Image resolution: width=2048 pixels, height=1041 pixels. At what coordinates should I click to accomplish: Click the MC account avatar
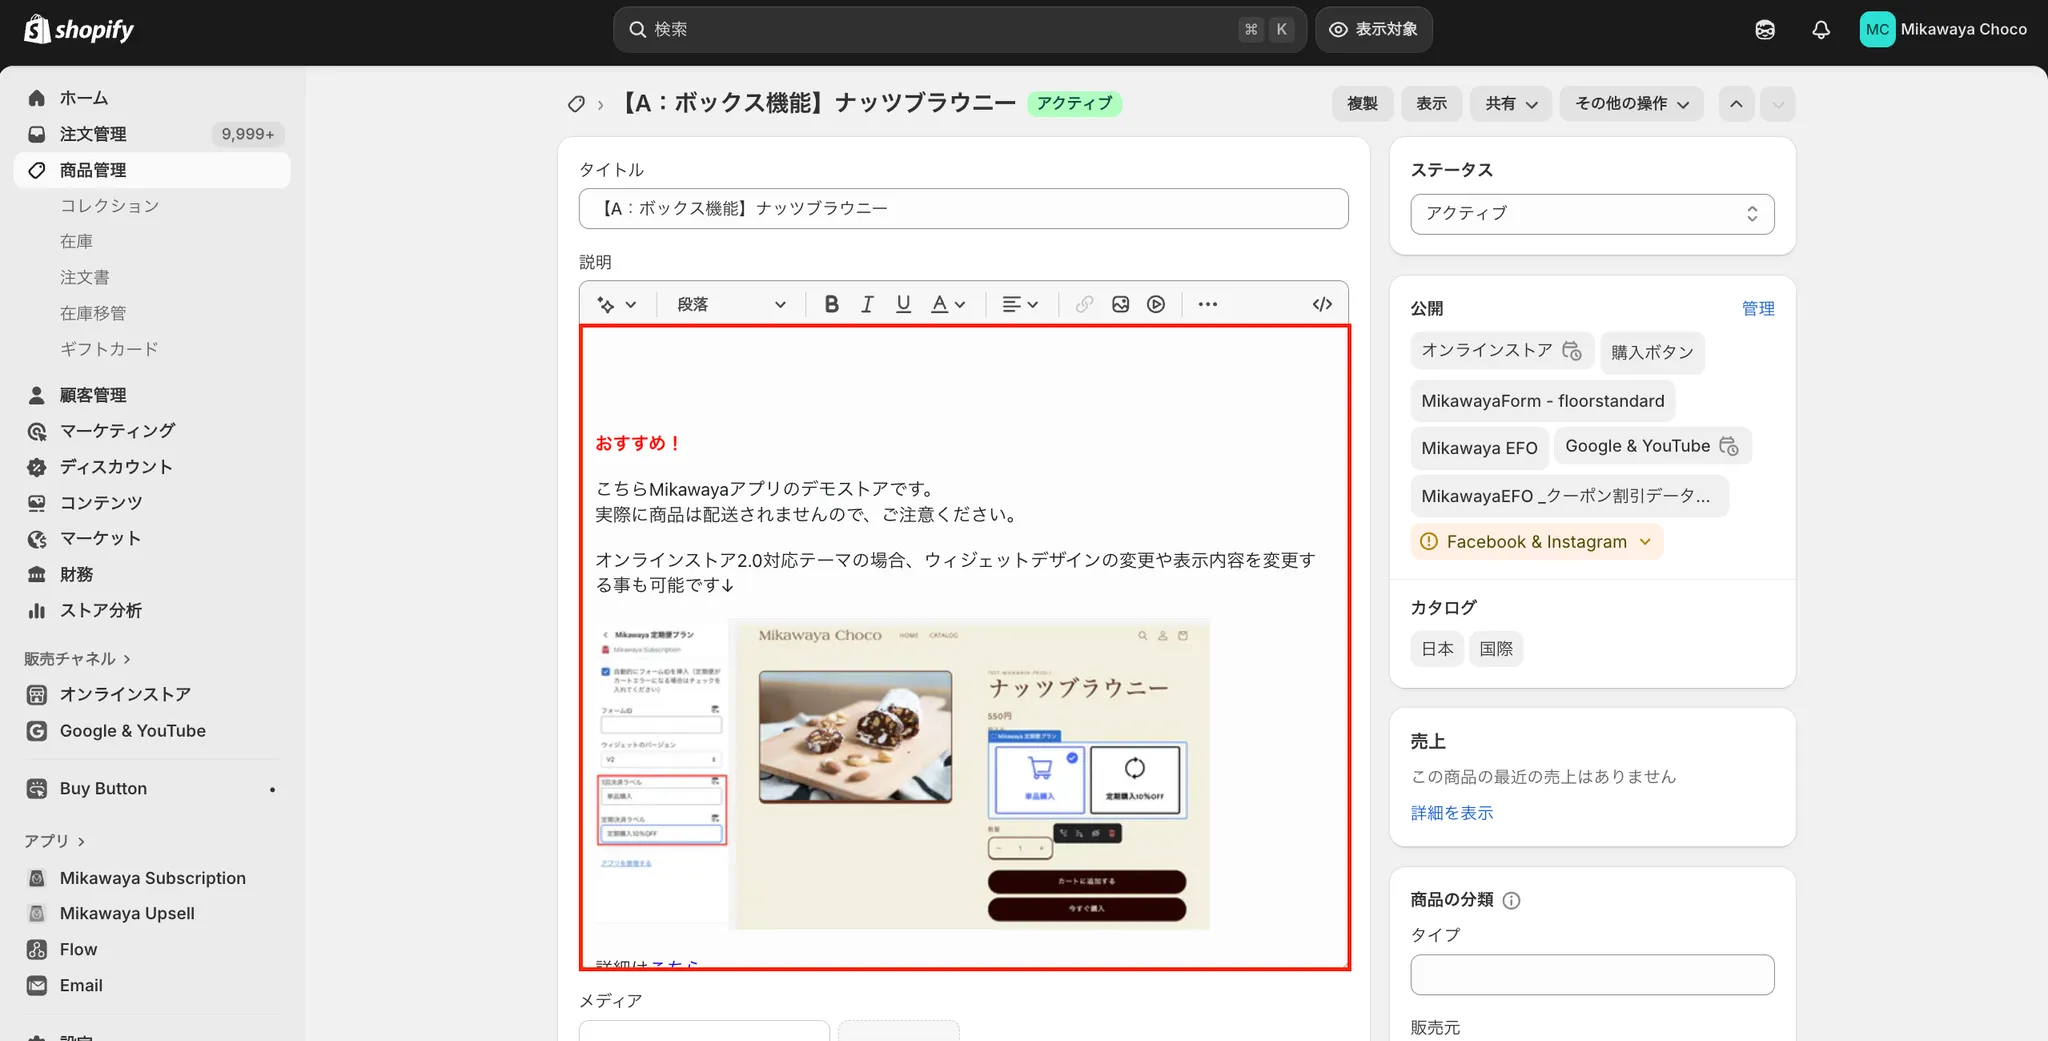point(1877,30)
